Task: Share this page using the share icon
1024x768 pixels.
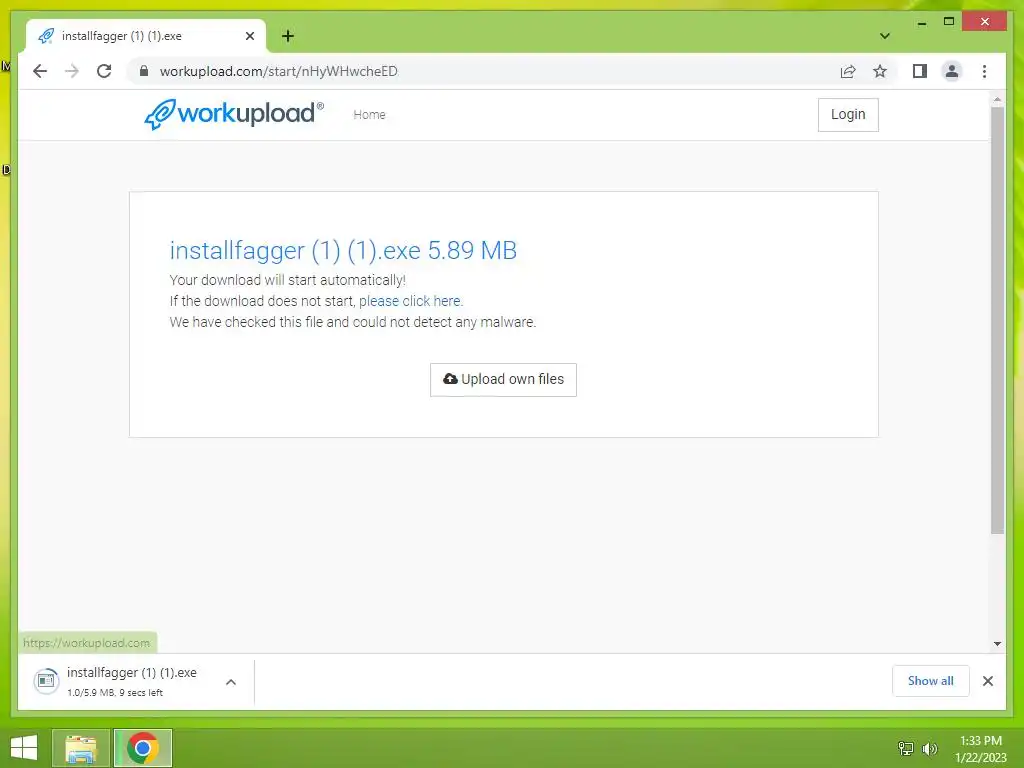Action: point(848,71)
